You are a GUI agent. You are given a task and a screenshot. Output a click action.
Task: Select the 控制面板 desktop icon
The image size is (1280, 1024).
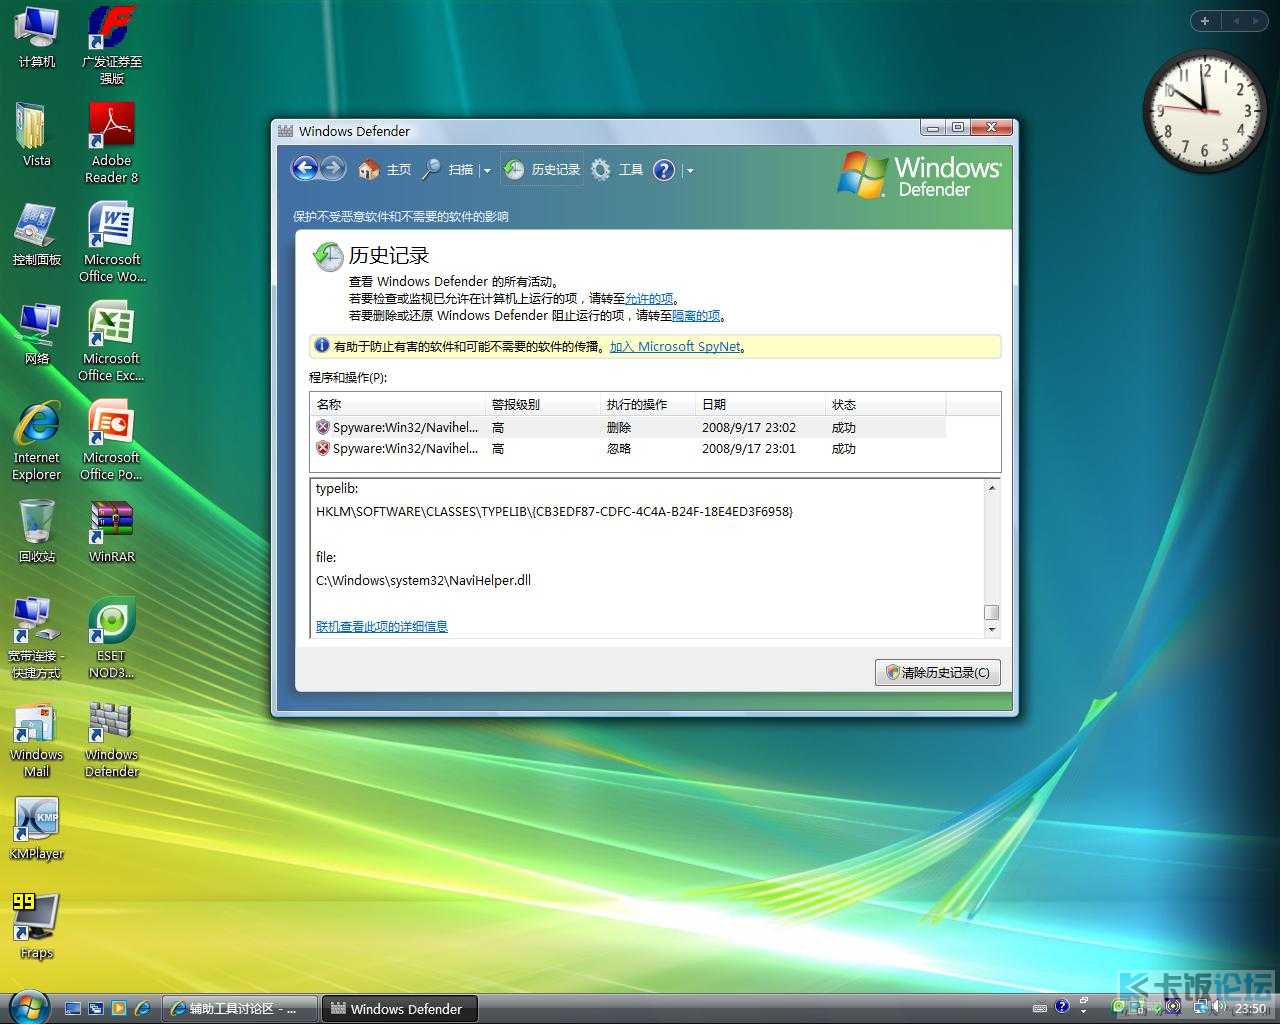pyautogui.click(x=37, y=234)
